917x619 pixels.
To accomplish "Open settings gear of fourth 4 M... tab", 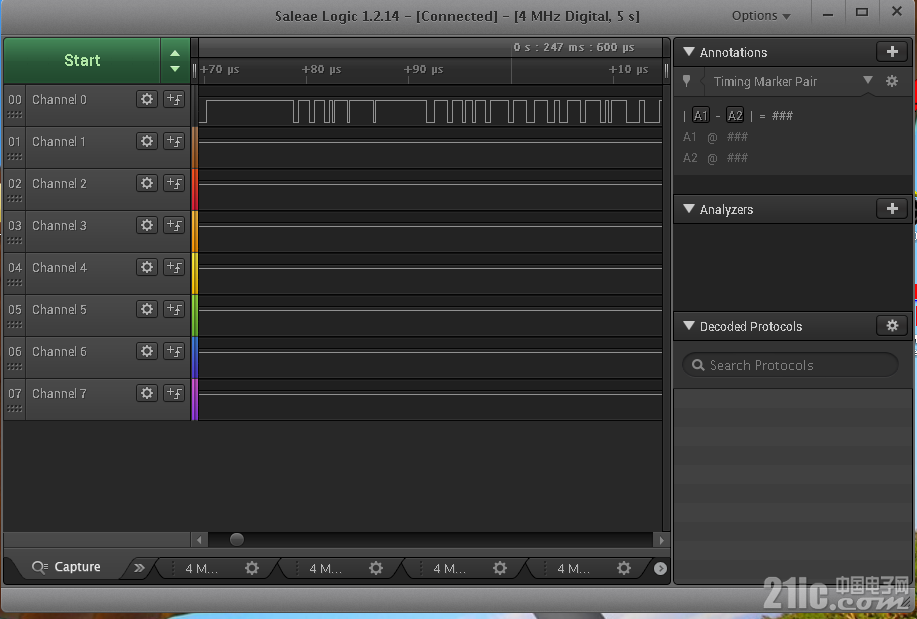I will click(x=624, y=568).
